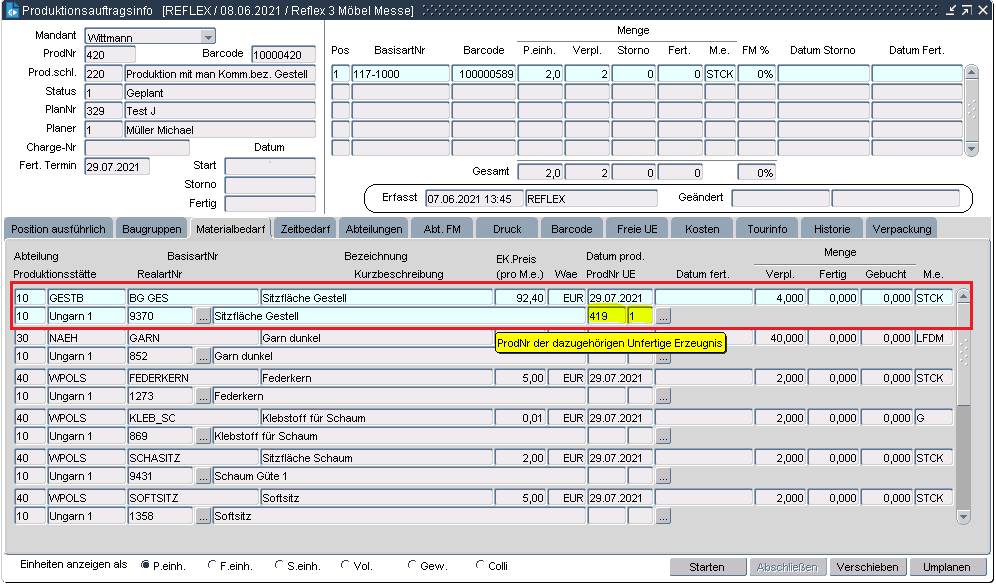Open ProdNr UE lookup after value 419
The width and height of the screenshot is (996, 584).
tap(663, 316)
